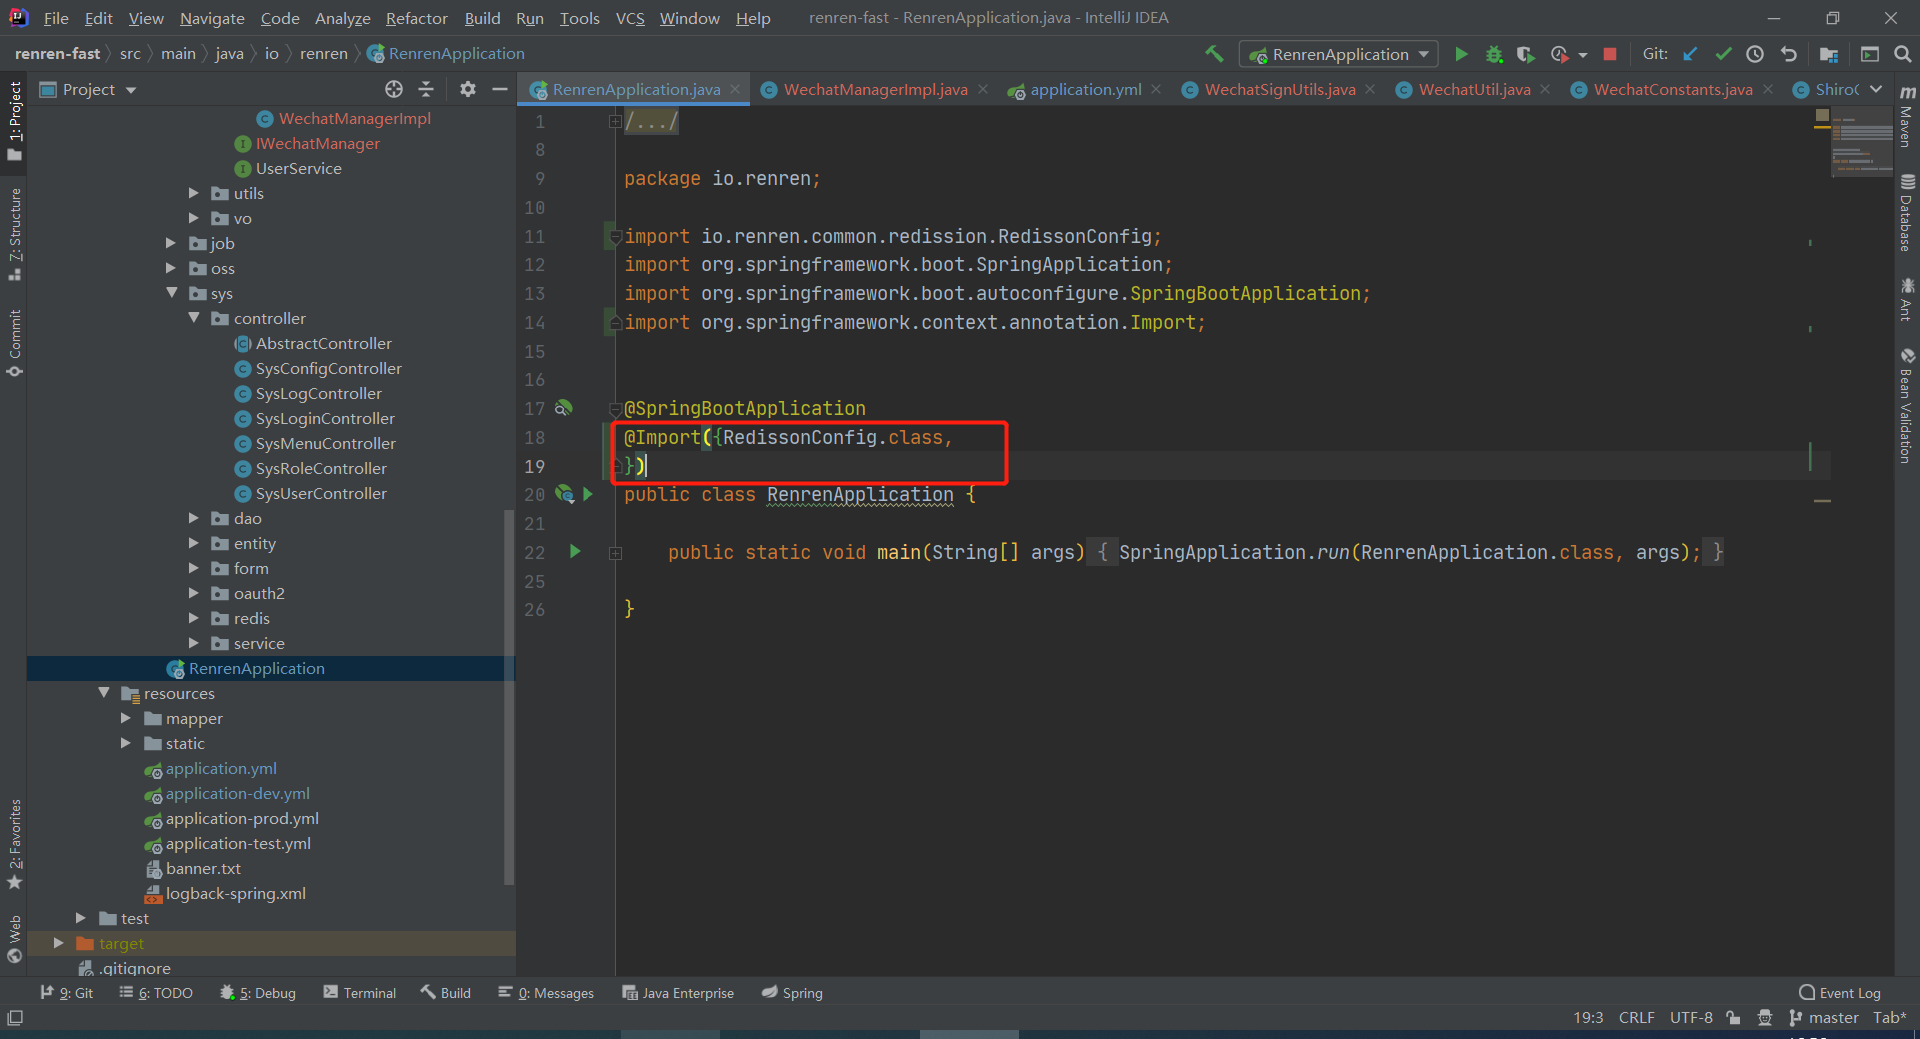Click the Project tree vertical scrollbar
This screenshot has width=1920, height=1039.
pyautogui.click(x=509, y=697)
